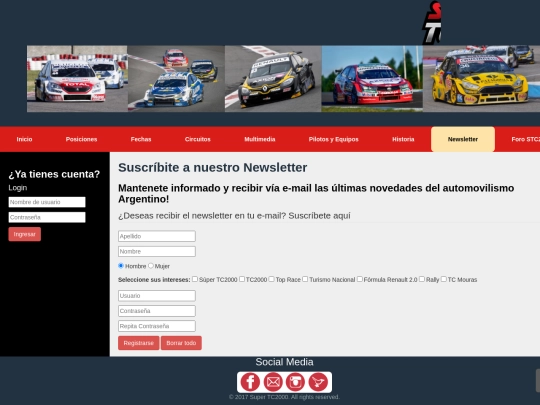
Task: Click the yellow race car photo
Action: click(481, 79)
